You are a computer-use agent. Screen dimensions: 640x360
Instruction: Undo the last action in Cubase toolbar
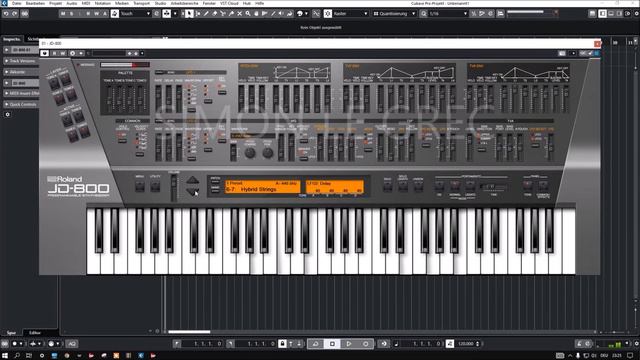coord(6,13)
